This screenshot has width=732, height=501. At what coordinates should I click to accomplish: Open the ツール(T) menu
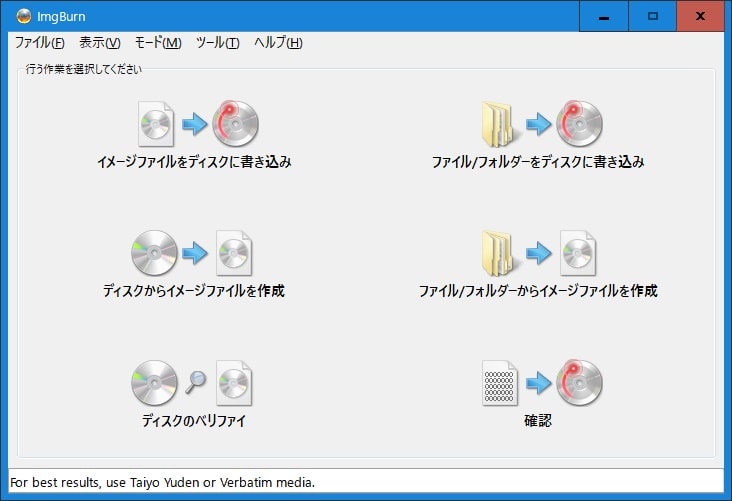[218, 42]
